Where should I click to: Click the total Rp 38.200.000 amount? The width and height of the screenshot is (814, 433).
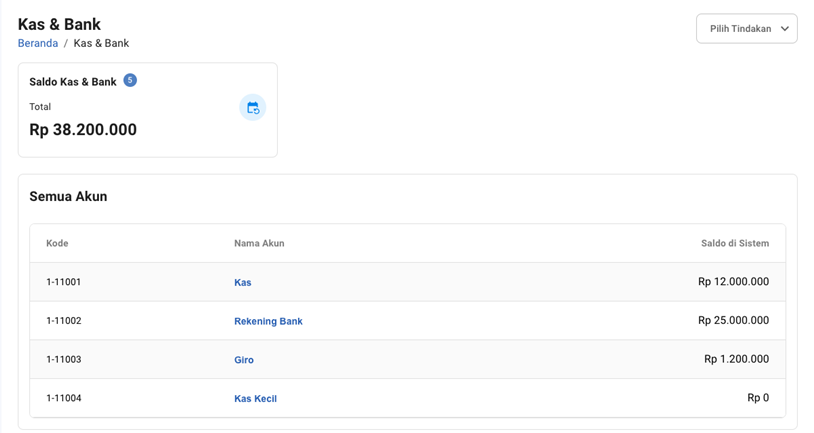(83, 130)
